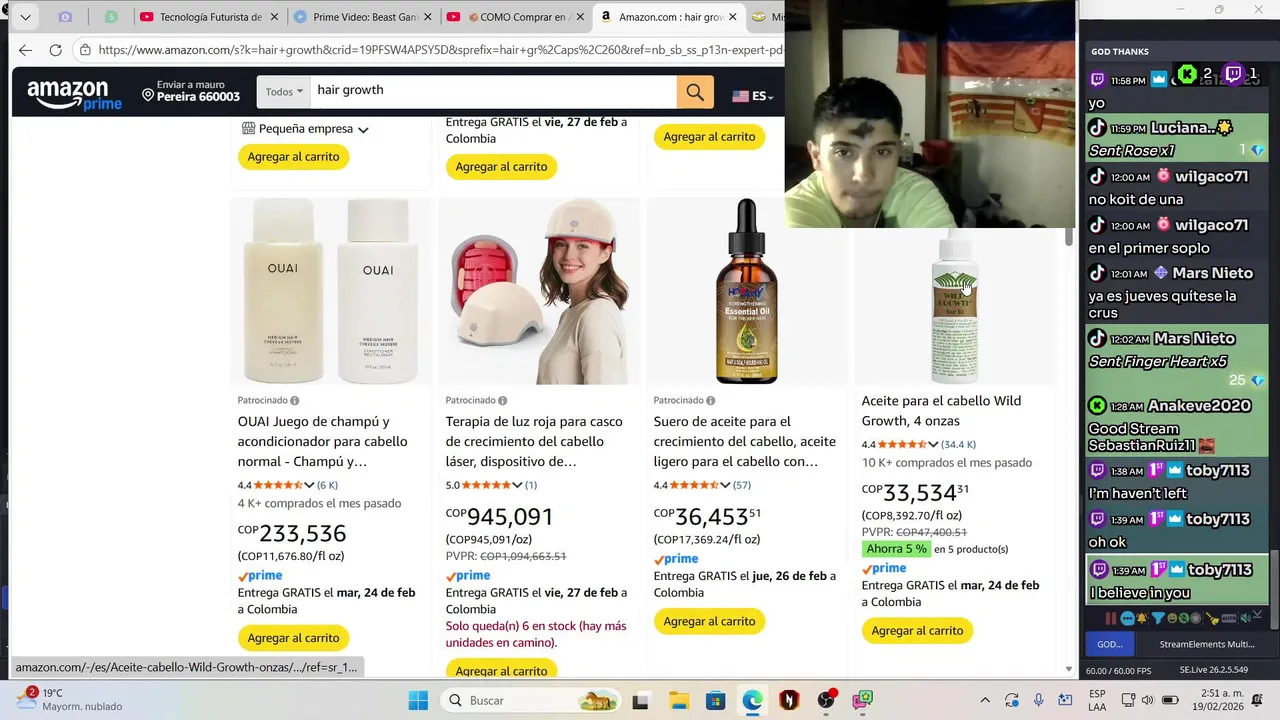Click the orange Amazon search magnifier button
The height and width of the screenshot is (720, 1280).
pyautogui.click(x=695, y=92)
